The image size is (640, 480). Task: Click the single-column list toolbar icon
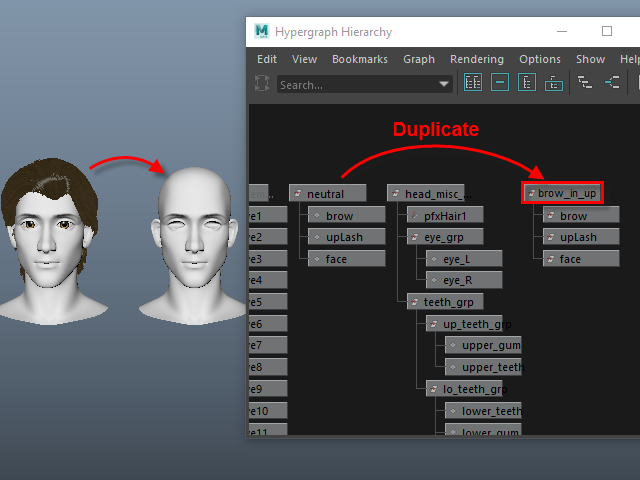527,82
